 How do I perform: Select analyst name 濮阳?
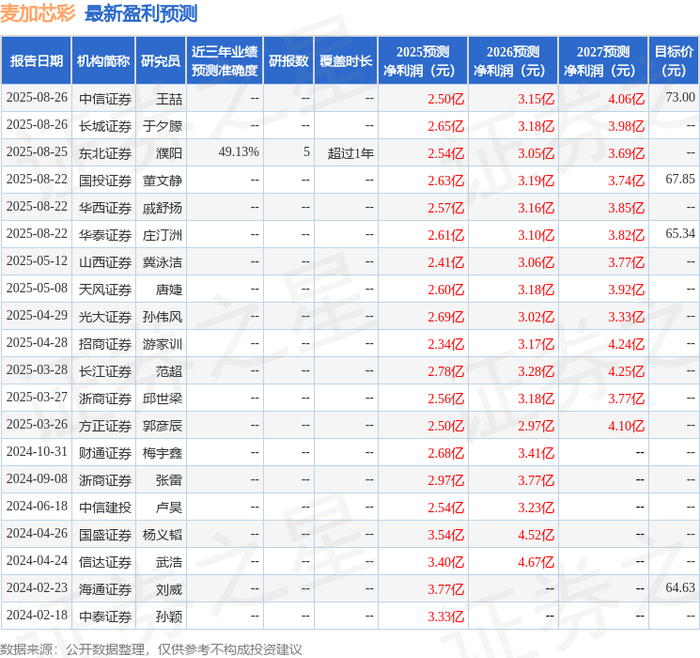[x=169, y=153]
